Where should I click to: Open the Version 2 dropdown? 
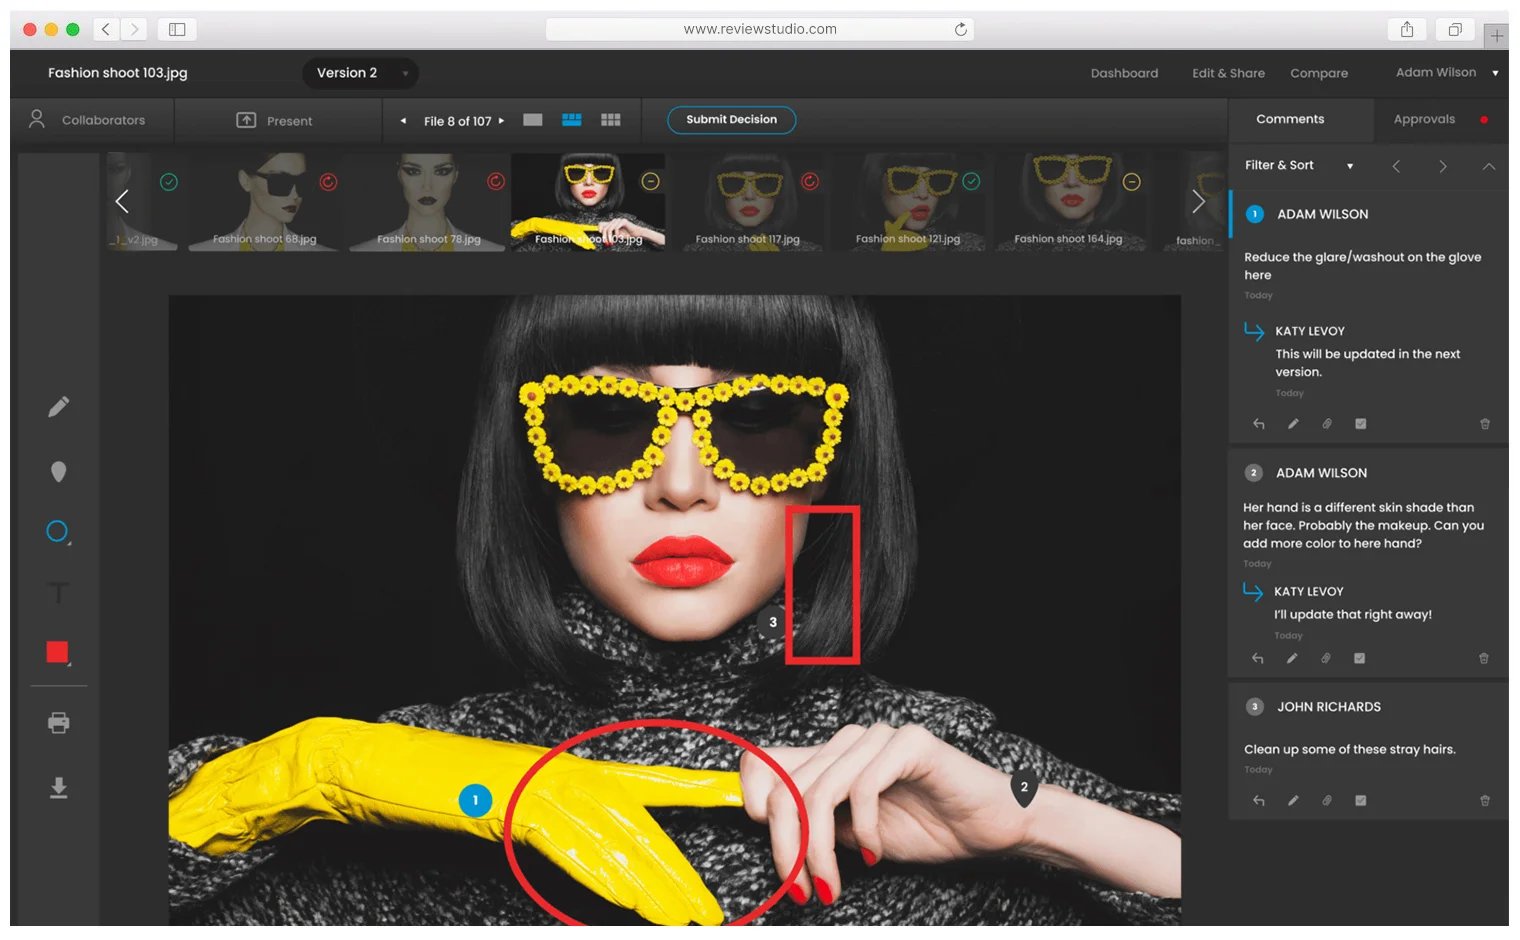point(361,73)
